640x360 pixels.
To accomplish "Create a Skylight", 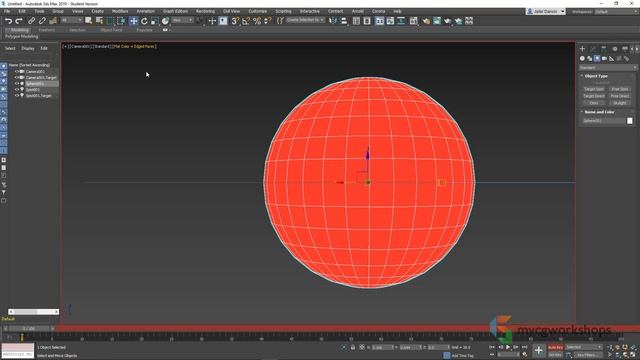I will coord(620,103).
